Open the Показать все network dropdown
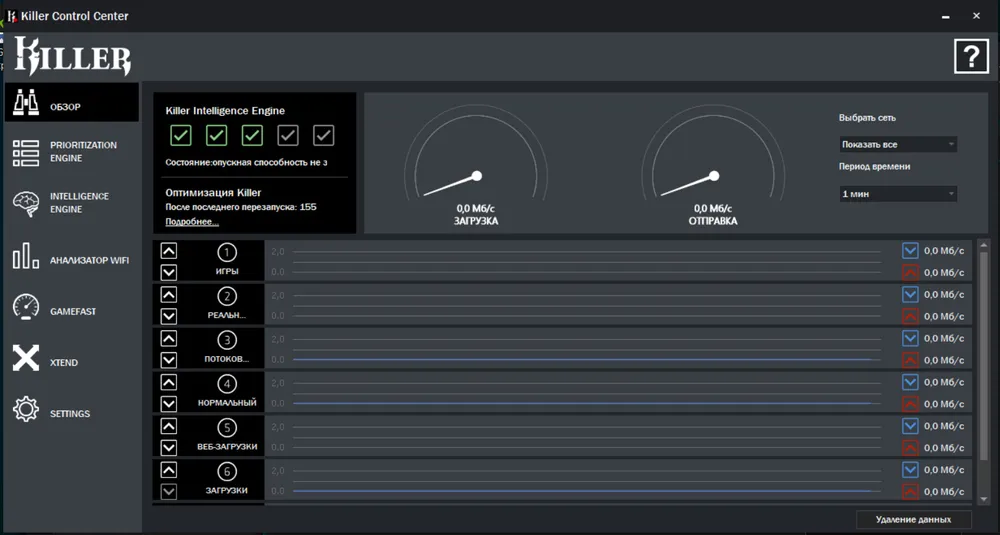Screen dimensions: 1000x535 click(898, 144)
